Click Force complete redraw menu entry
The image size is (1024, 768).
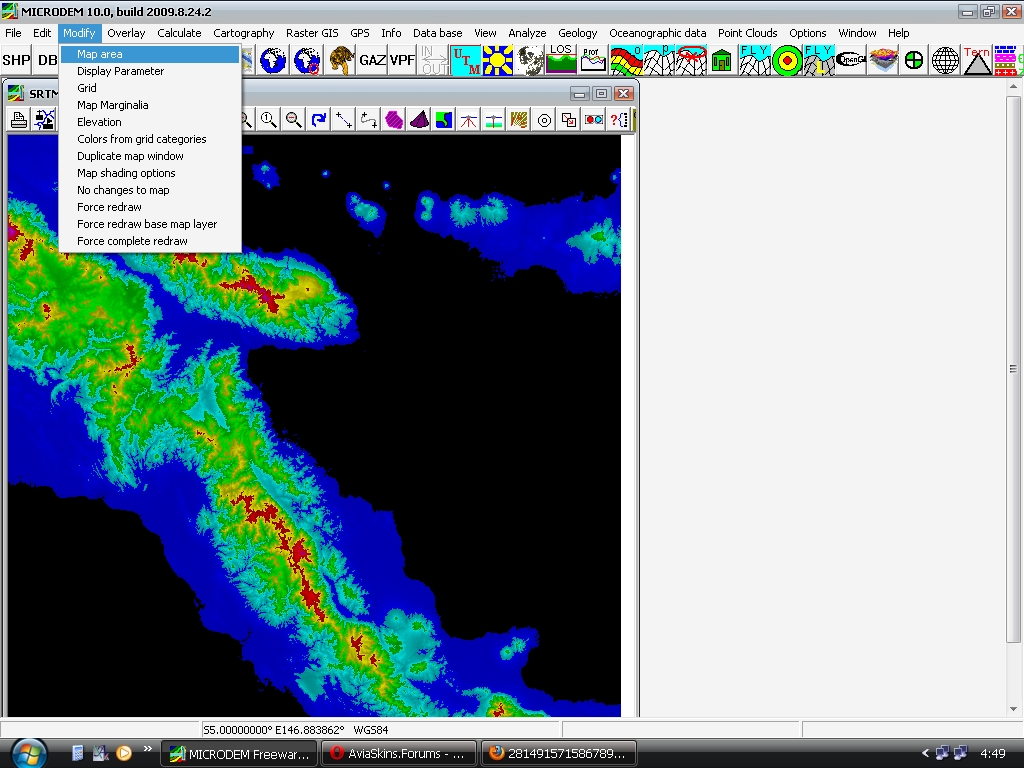click(132, 241)
